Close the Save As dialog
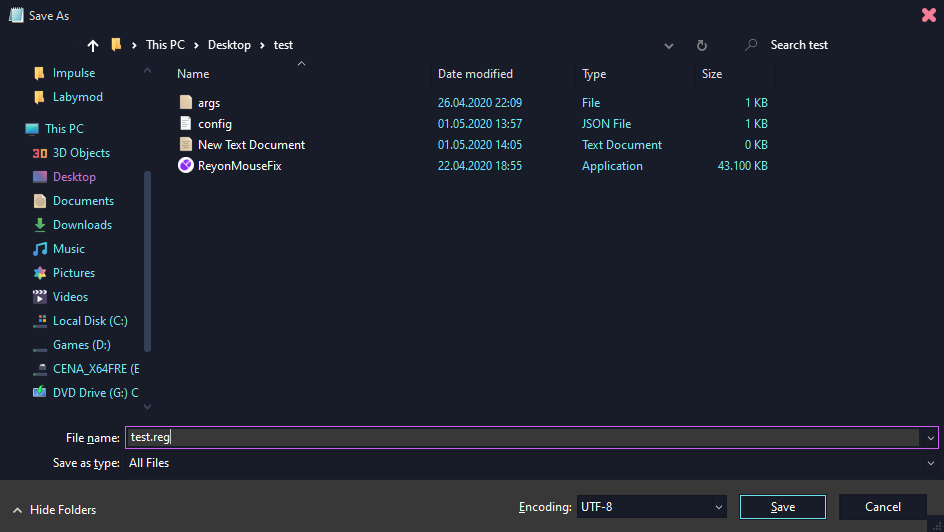944x532 pixels. (x=929, y=15)
